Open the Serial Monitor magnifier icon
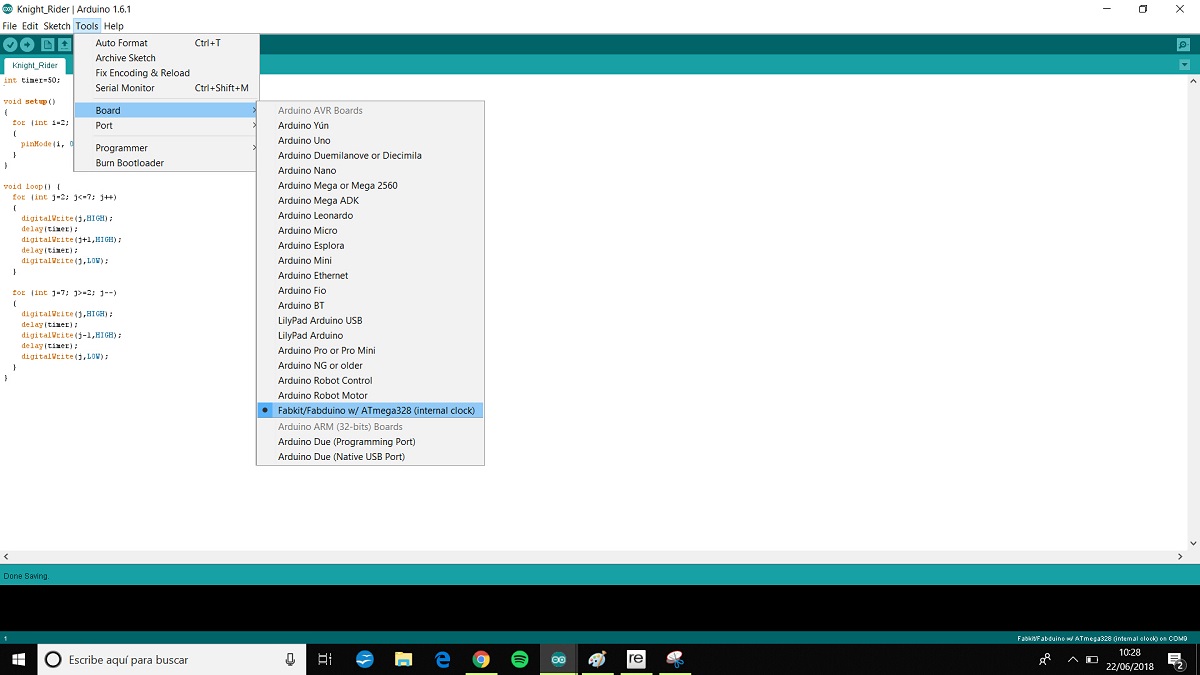Viewport: 1200px width, 675px height. [1184, 45]
